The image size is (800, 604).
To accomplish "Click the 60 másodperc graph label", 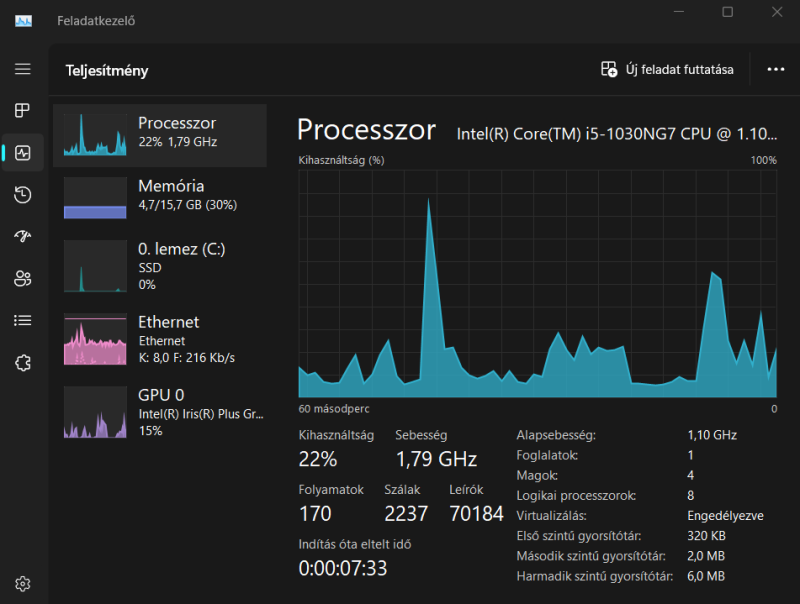I will (334, 409).
